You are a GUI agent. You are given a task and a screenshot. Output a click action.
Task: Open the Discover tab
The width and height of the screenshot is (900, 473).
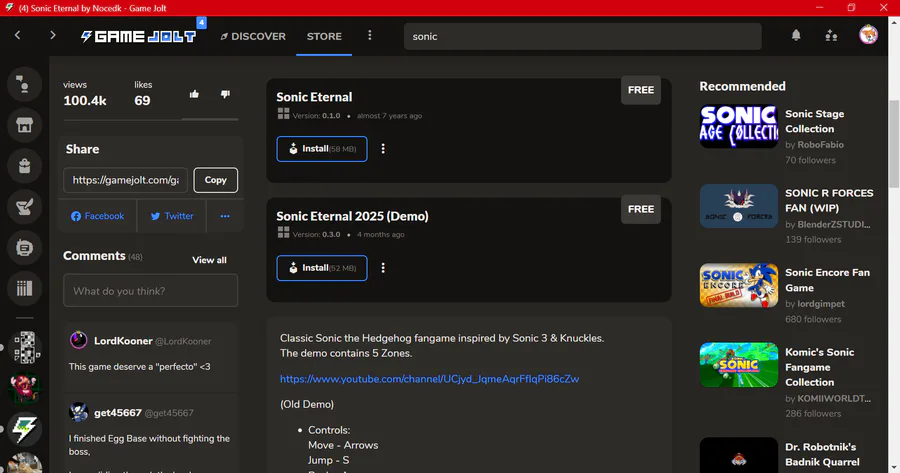click(x=253, y=36)
